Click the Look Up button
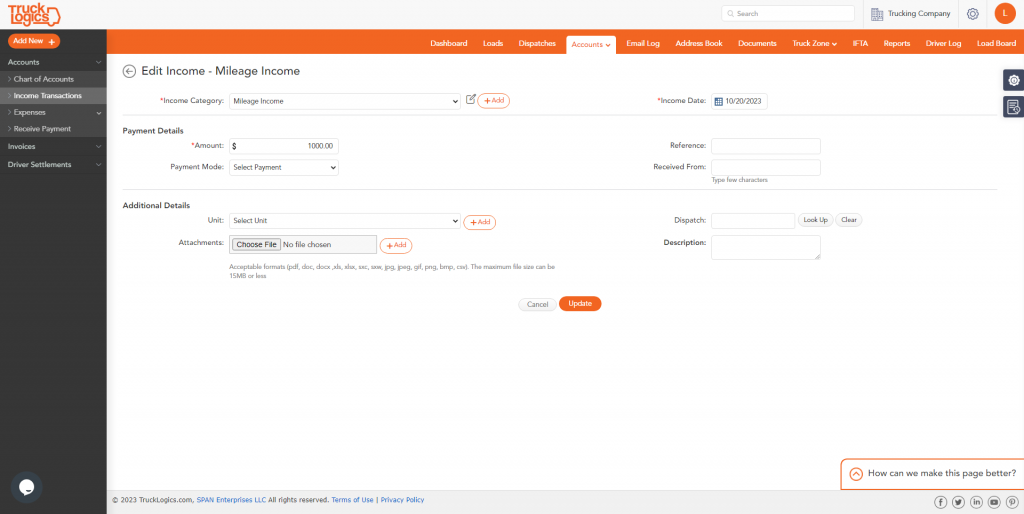 point(816,220)
